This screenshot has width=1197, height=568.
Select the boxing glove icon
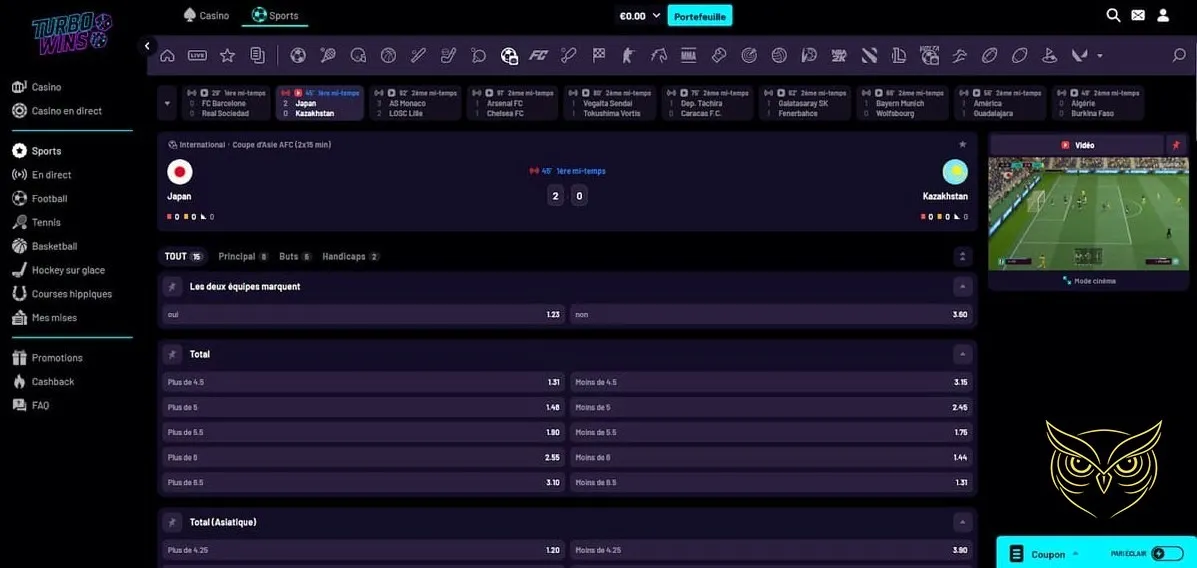coord(718,56)
